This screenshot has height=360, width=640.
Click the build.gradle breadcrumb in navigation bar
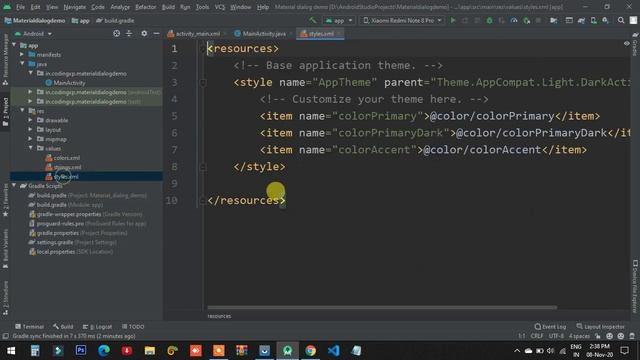pos(115,20)
